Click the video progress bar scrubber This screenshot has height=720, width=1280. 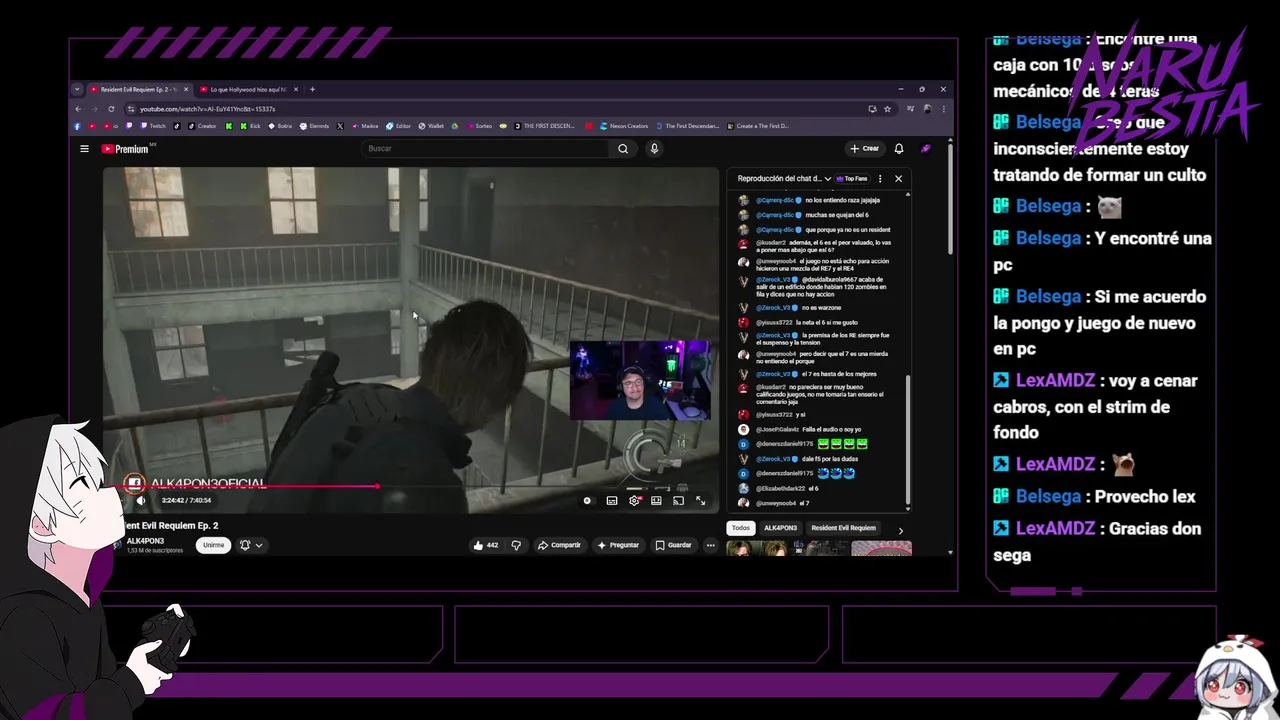[378, 487]
